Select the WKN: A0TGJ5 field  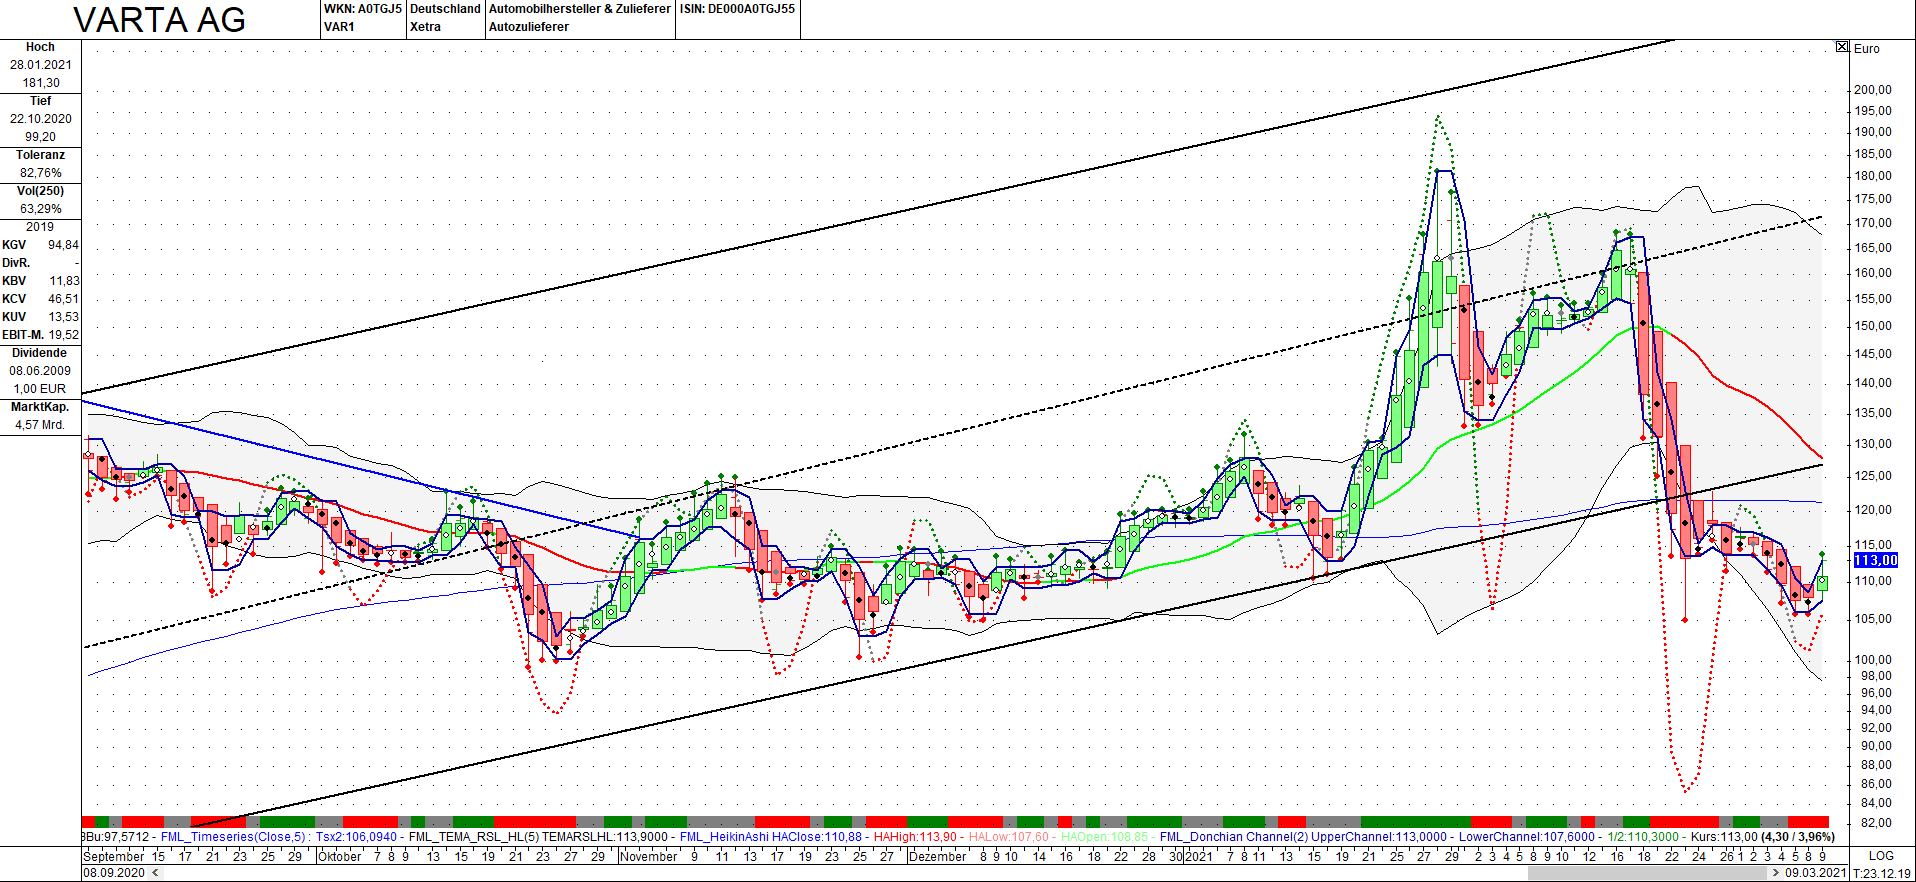click(362, 9)
